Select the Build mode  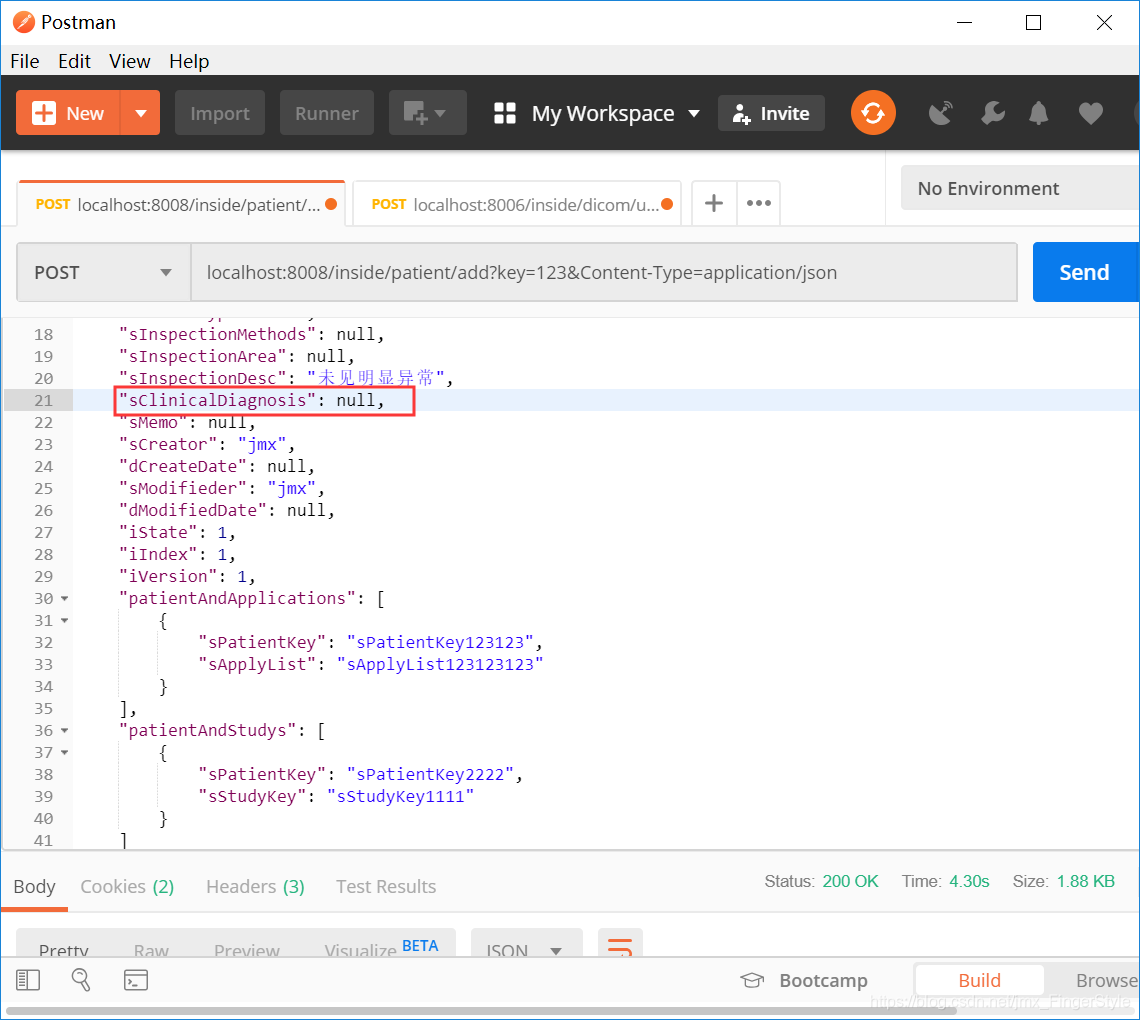point(979,980)
